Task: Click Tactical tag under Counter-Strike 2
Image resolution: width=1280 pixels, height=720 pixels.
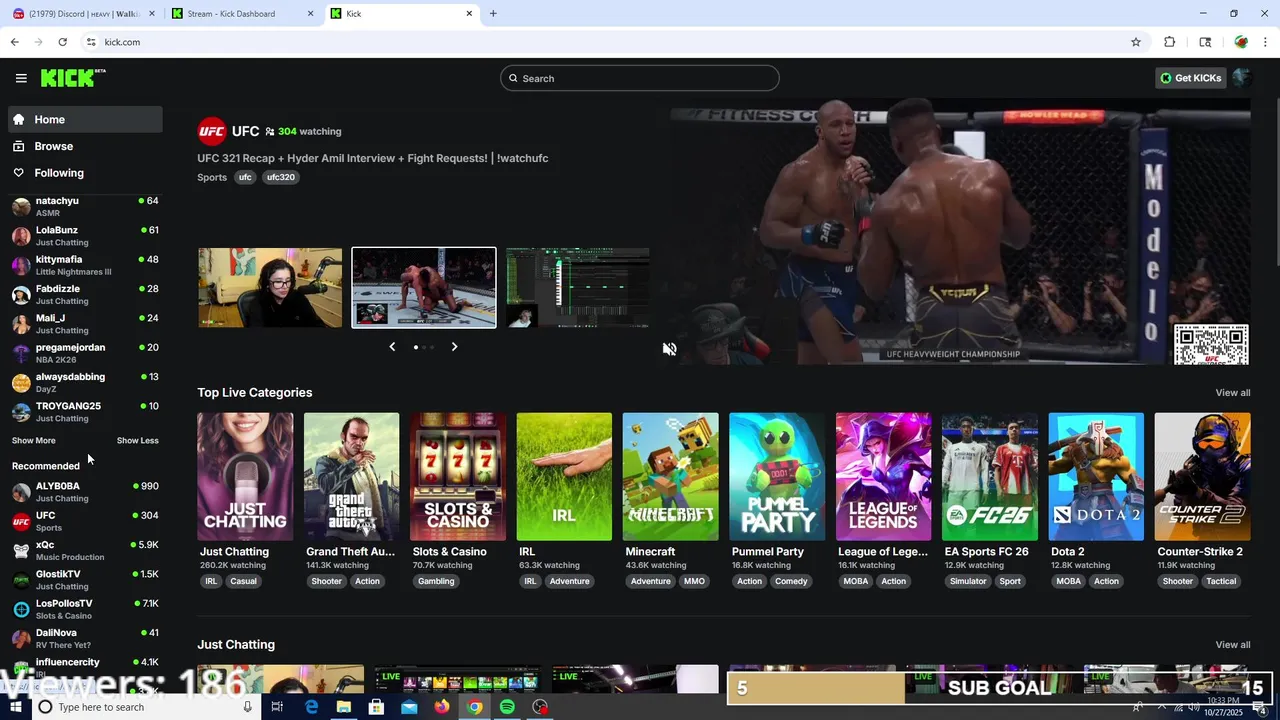Action: pyautogui.click(x=1221, y=581)
